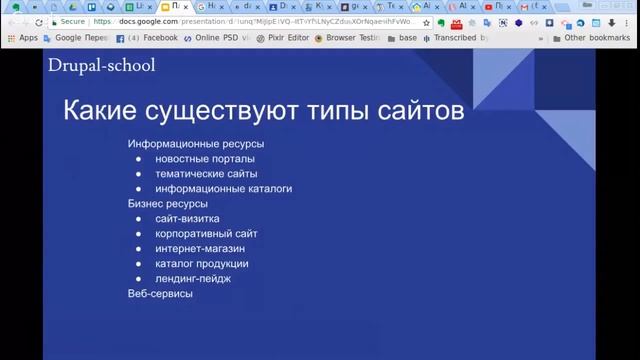Switch to the pinned Evernote tab
Image resolution: width=640 pixels, height=360 pixels.
click(16, 7)
